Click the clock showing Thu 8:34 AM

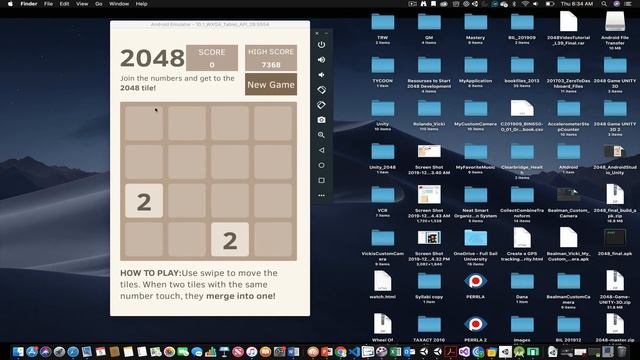tap(577, 4)
